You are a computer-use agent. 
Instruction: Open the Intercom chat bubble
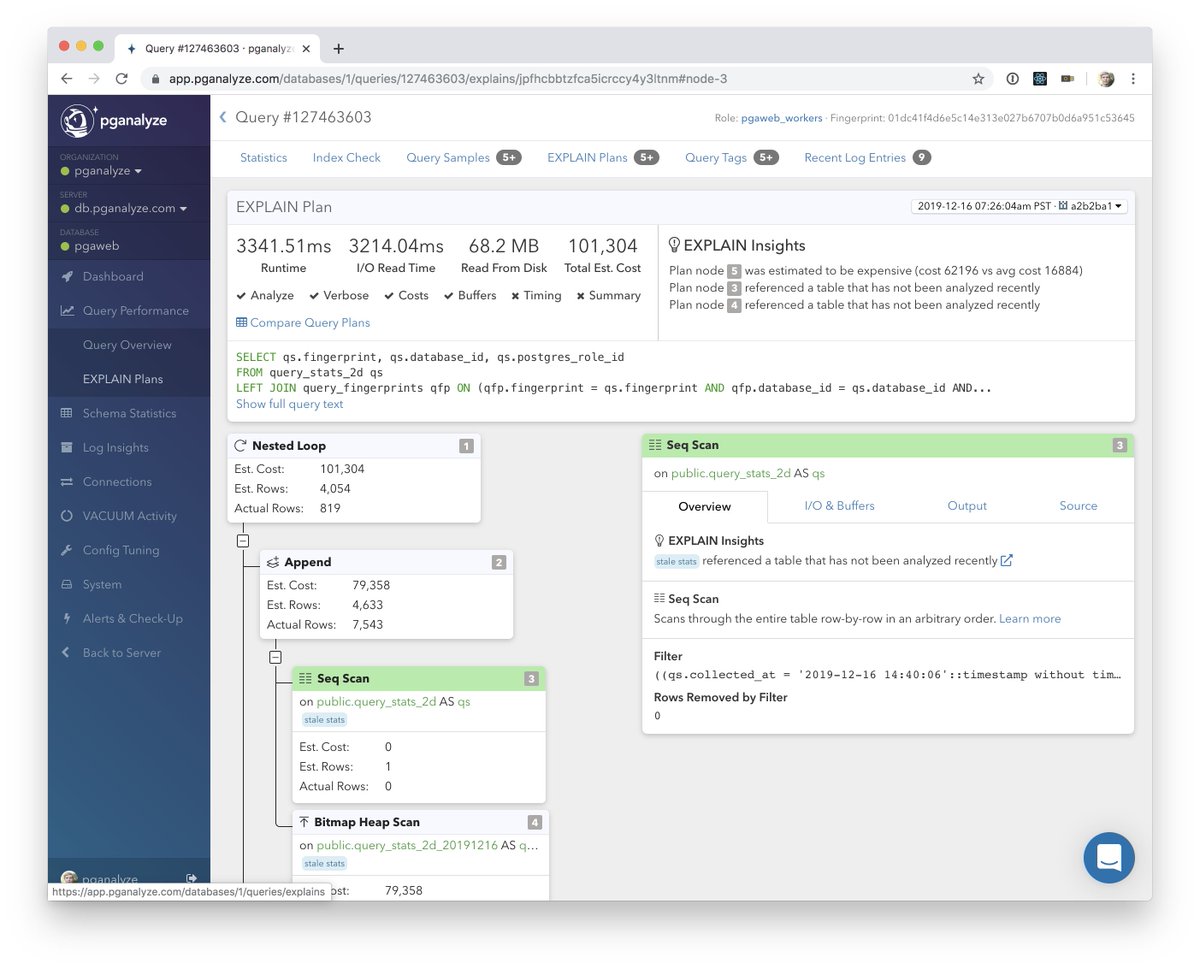1109,857
